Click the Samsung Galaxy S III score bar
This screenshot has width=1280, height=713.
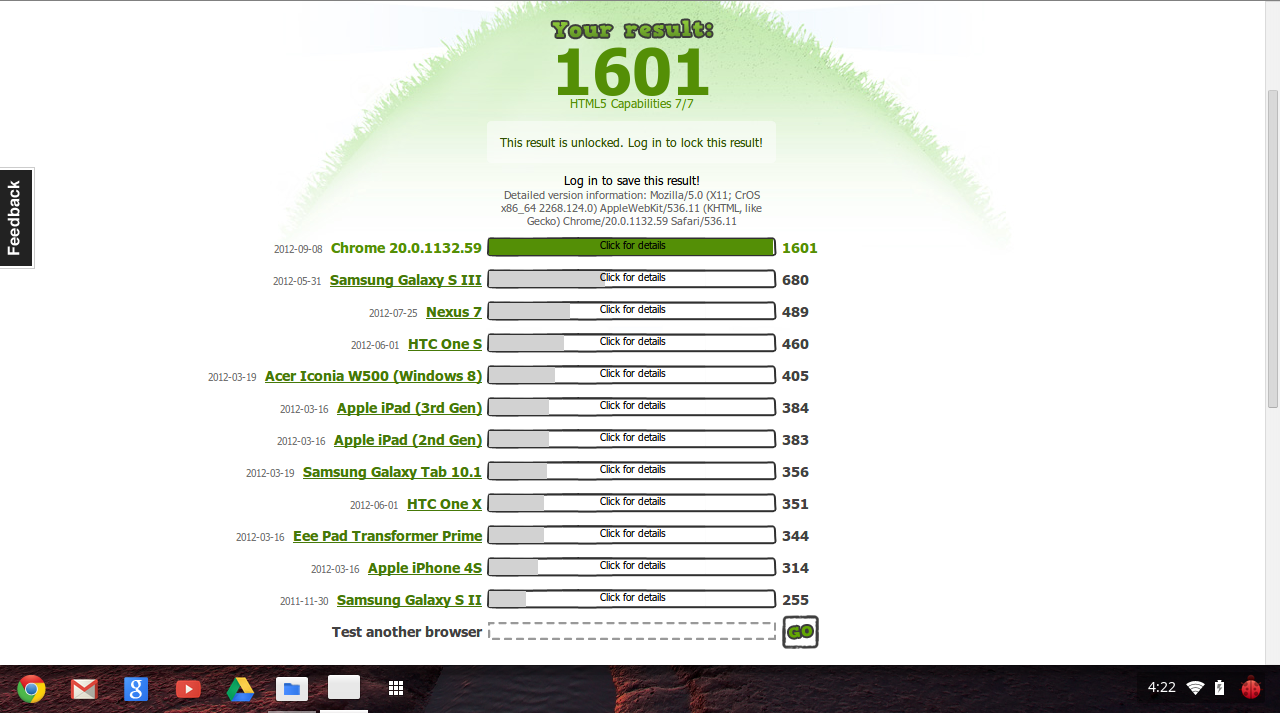(x=631, y=279)
